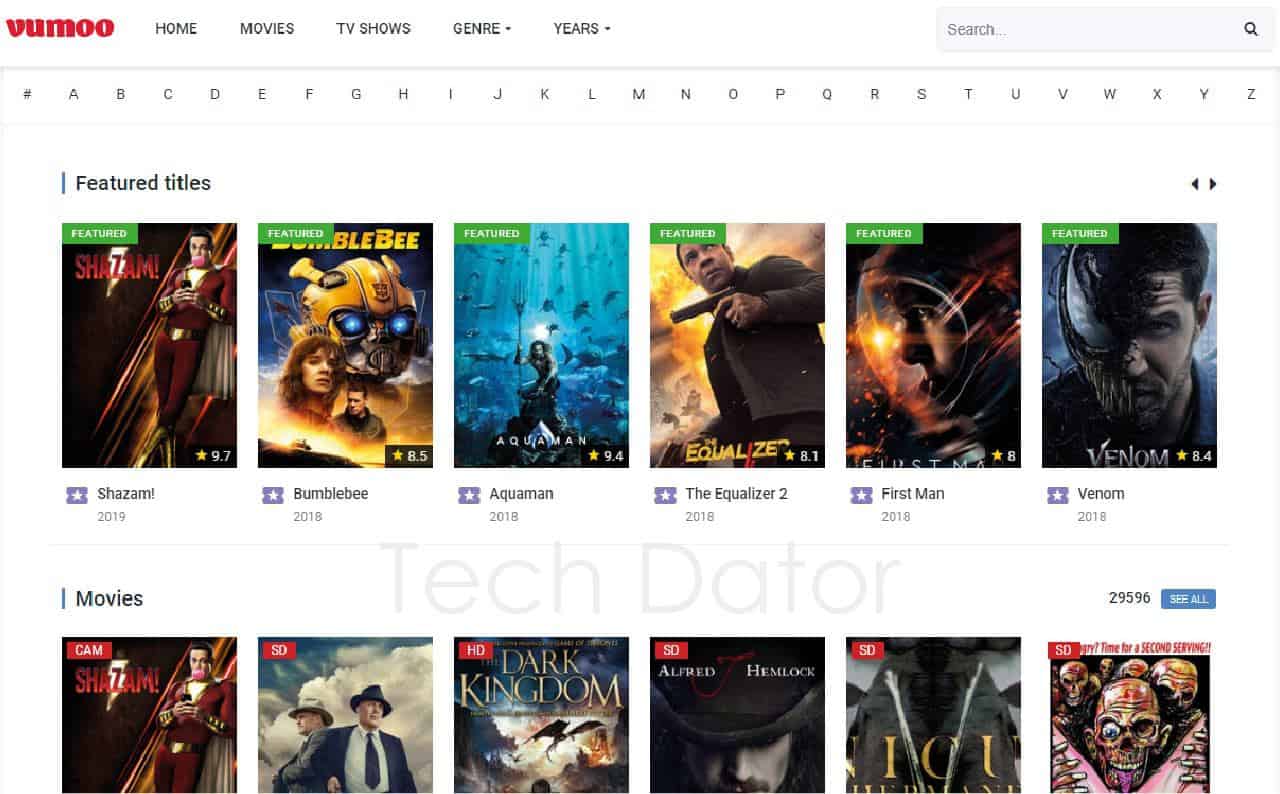Open the Alfred Hemlock SD movie poster
Screen dimensions: 1280x794
(x=737, y=715)
